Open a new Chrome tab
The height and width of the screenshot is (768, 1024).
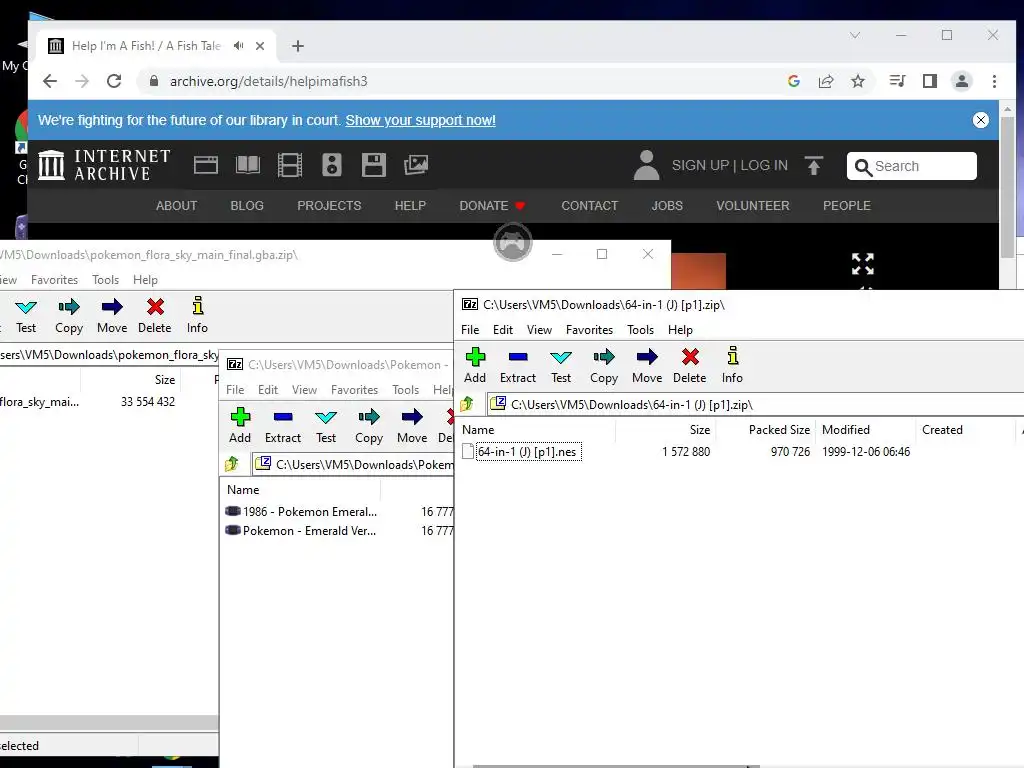click(x=298, y=46)
